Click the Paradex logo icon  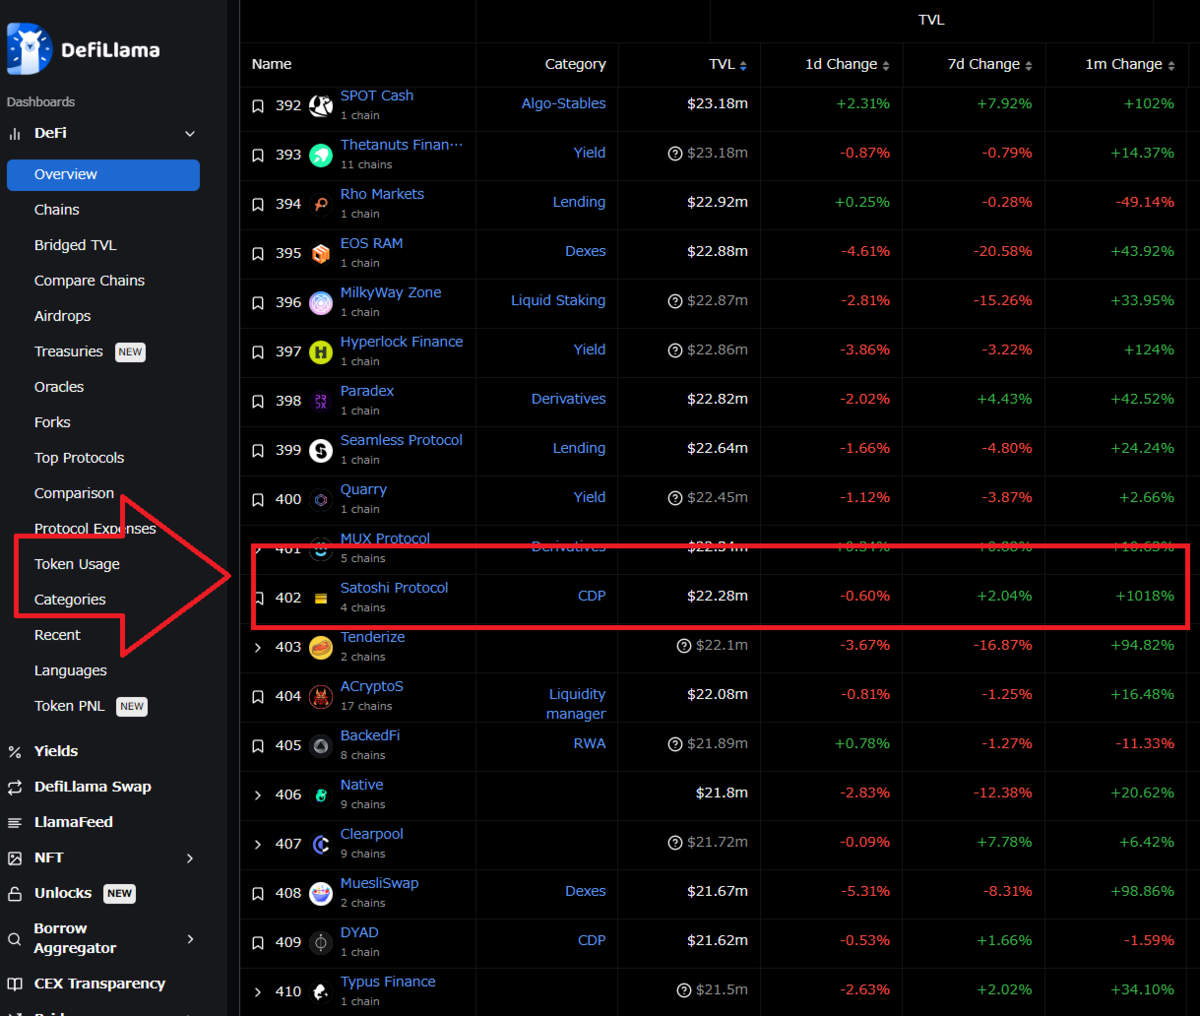click(x=321, y=401)
